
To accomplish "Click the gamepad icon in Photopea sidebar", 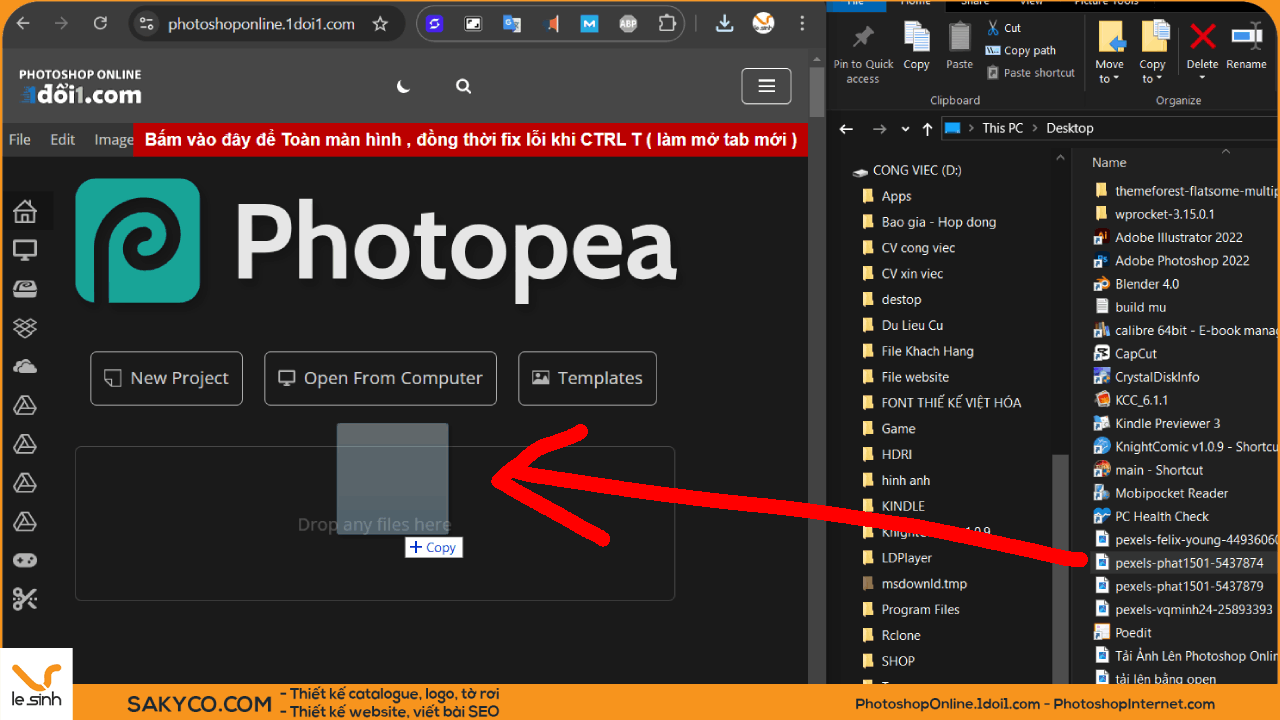I will click(x=25, y=560).
